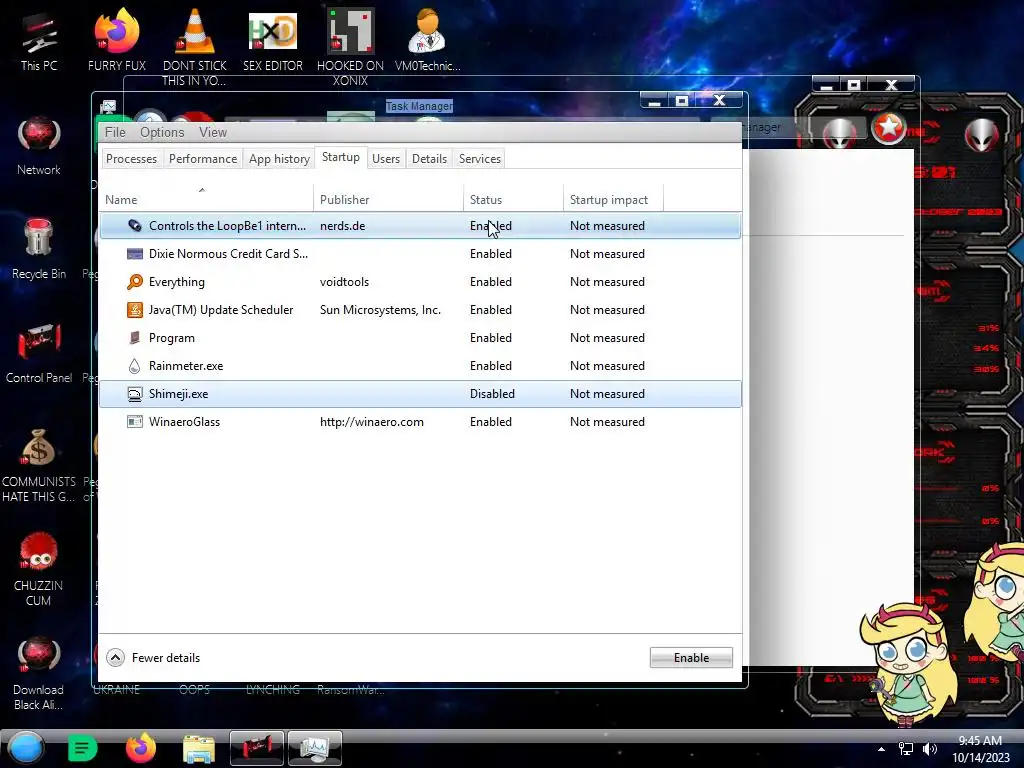Viewport: 1024px width, 768px height.
Task: Select the Startup tab
Action: (x=340, y=157)
